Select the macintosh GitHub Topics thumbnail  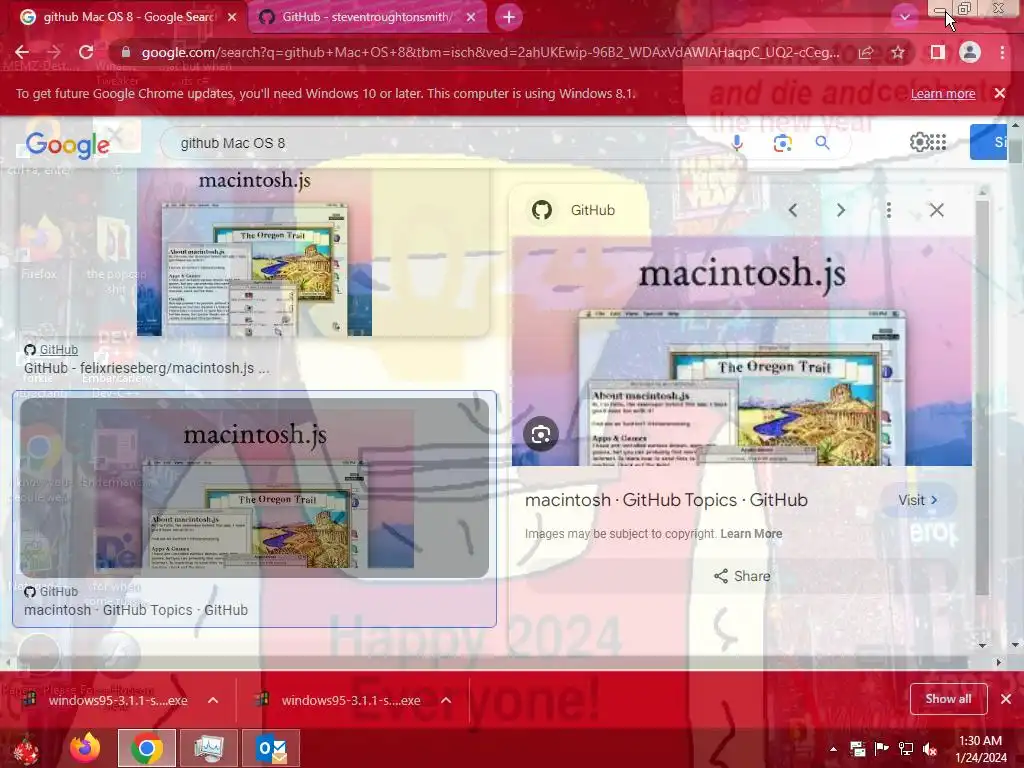point(255,488)
